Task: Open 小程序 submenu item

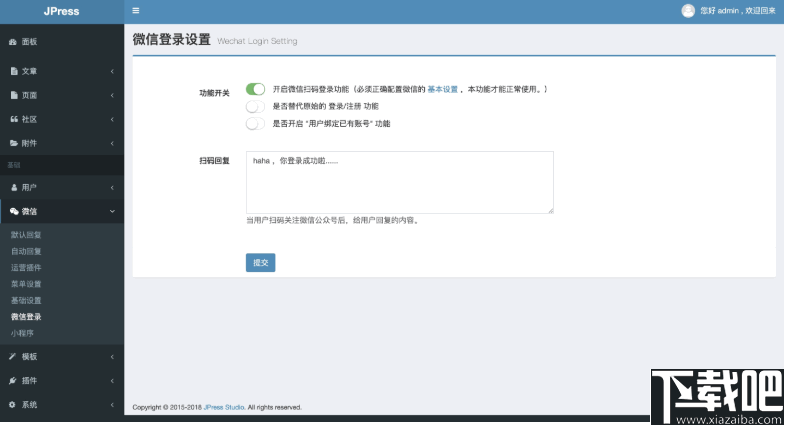Action: (22, 333)
